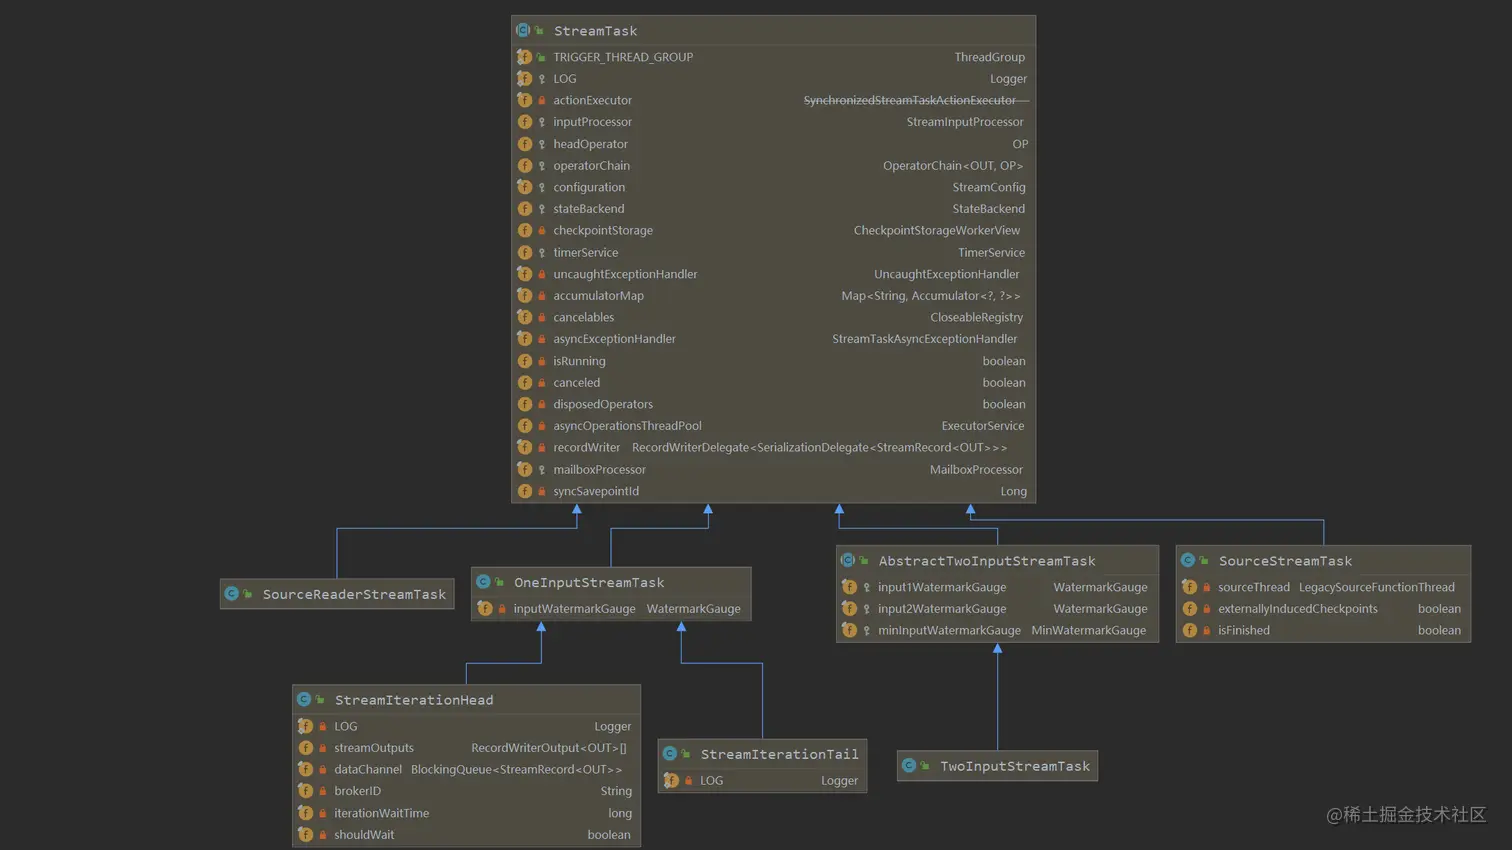Click the MinWatermarkGauge type label
The image size is (1512, 850).
point(1089,630)
